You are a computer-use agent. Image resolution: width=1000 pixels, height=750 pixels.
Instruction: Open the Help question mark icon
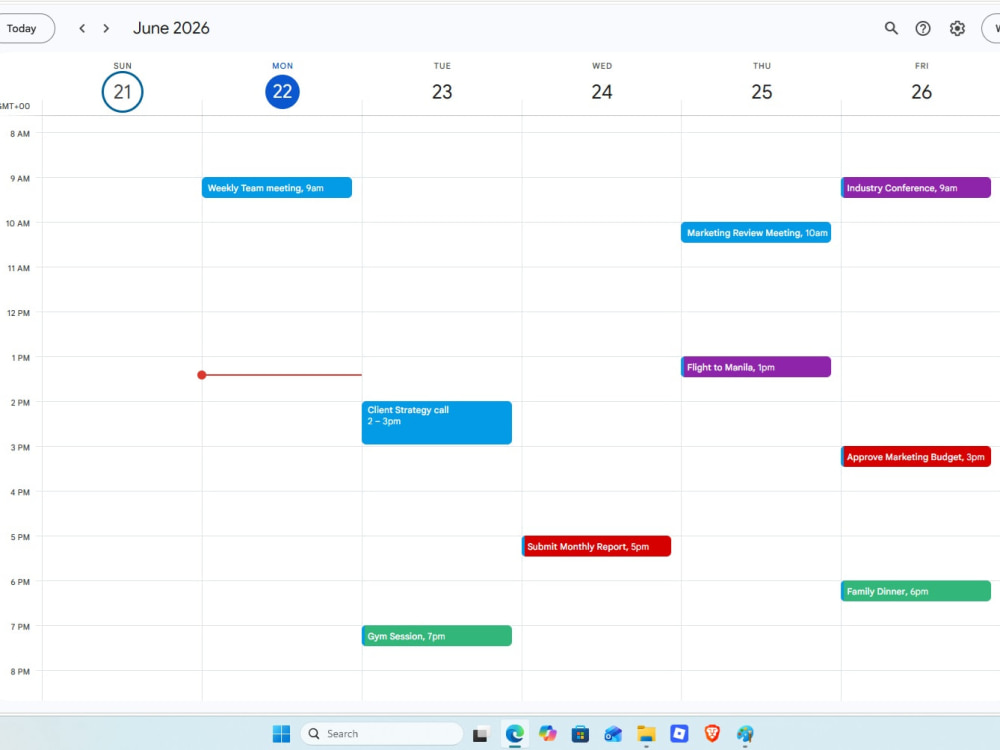(x=923, y=28)
